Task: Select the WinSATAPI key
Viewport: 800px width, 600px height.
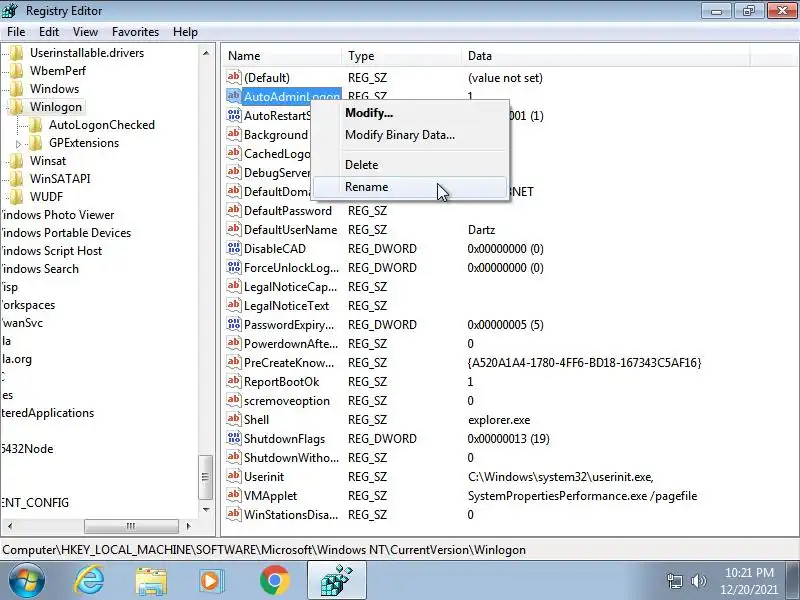Action: coord(60,179)
